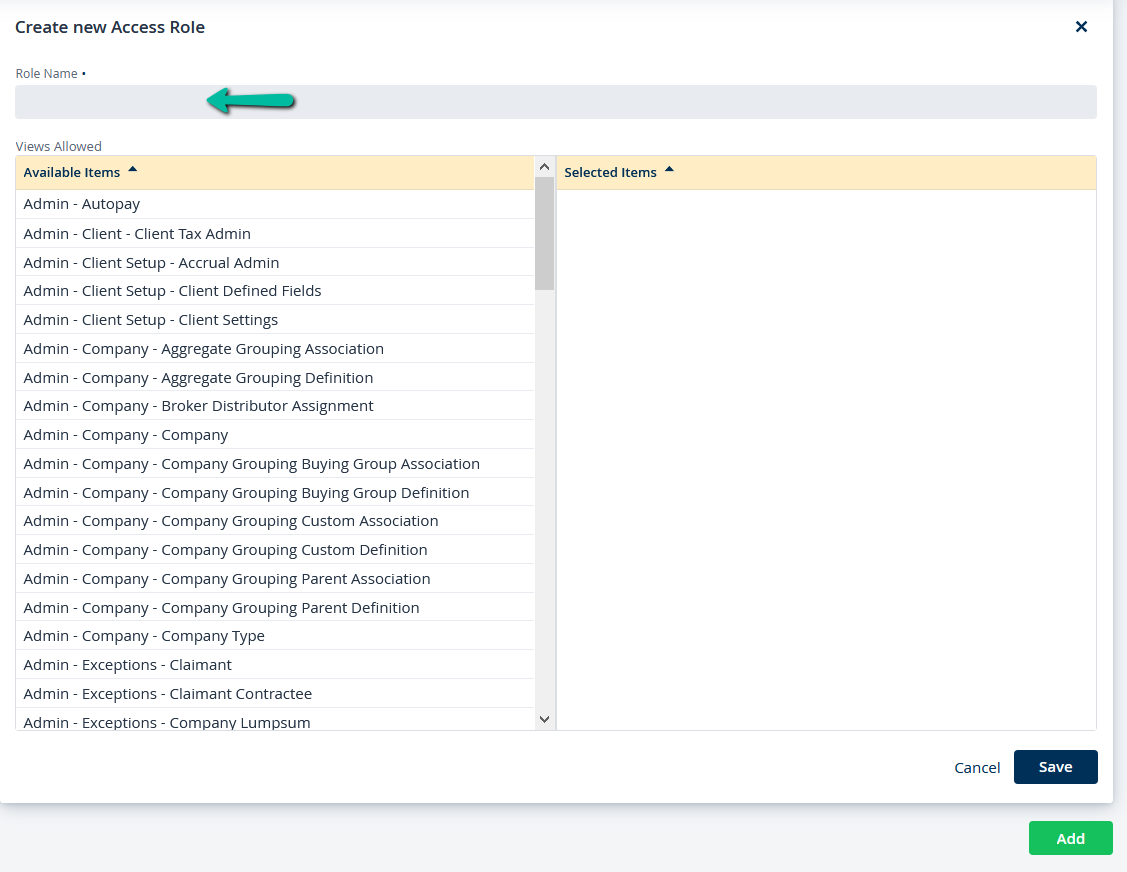Click the Role Name input field
1127x872 pixels.
555,102
